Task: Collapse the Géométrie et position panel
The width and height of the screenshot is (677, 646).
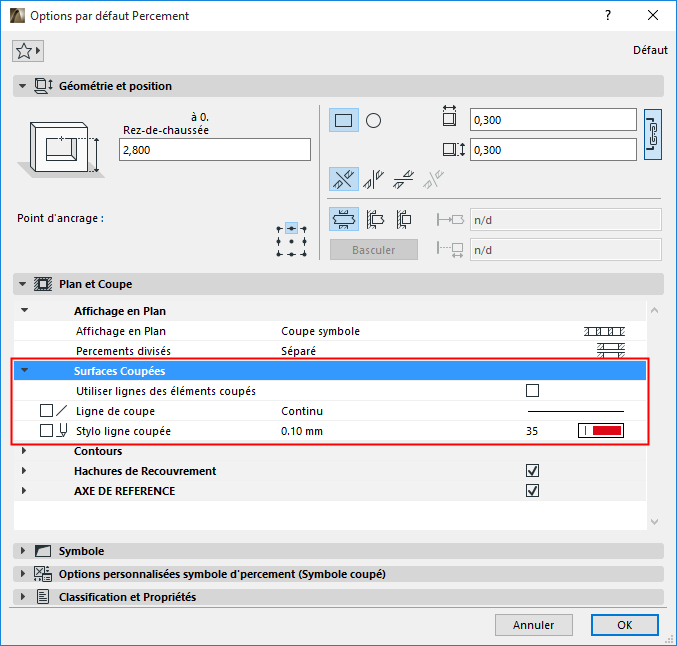Action: pyautogui.click(x=22, y=86)
